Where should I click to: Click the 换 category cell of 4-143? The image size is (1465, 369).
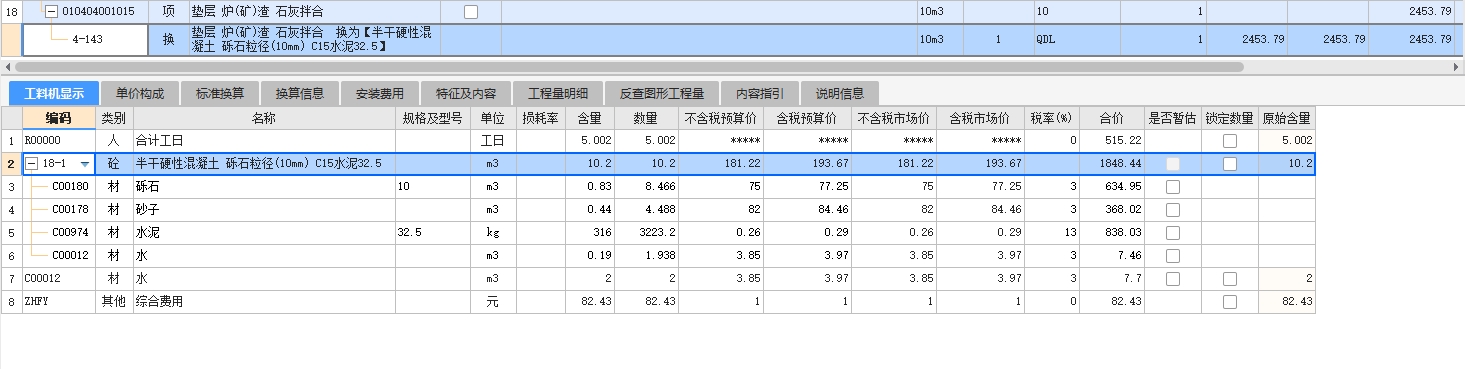(x=167, y=39)
